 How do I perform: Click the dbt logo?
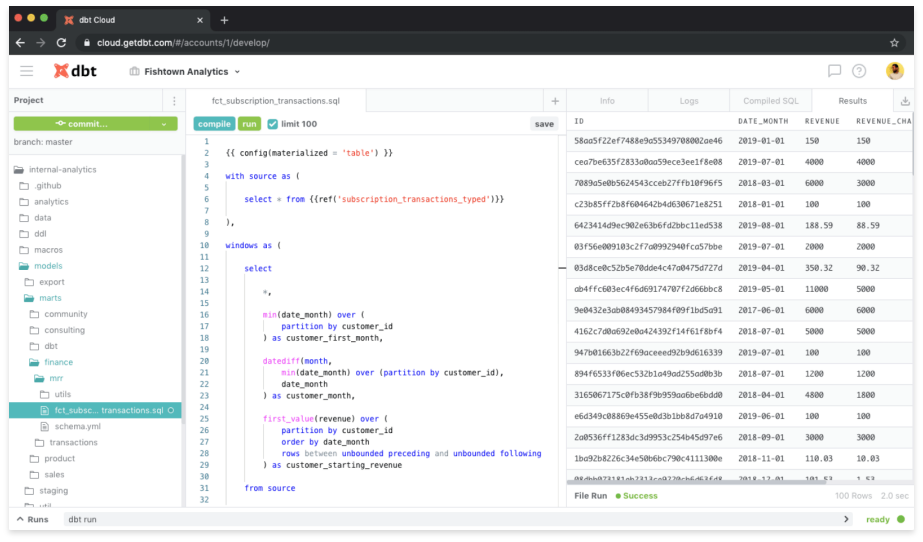(x=75, y=71)
